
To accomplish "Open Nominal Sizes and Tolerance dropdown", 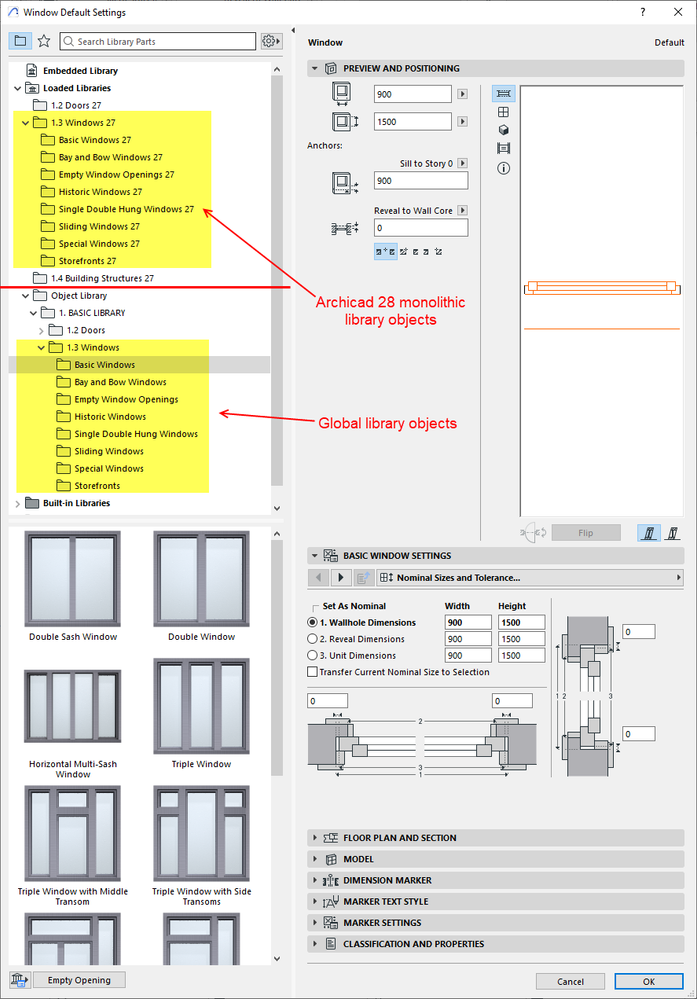I will pyautogui.click(x=530, y=577).
